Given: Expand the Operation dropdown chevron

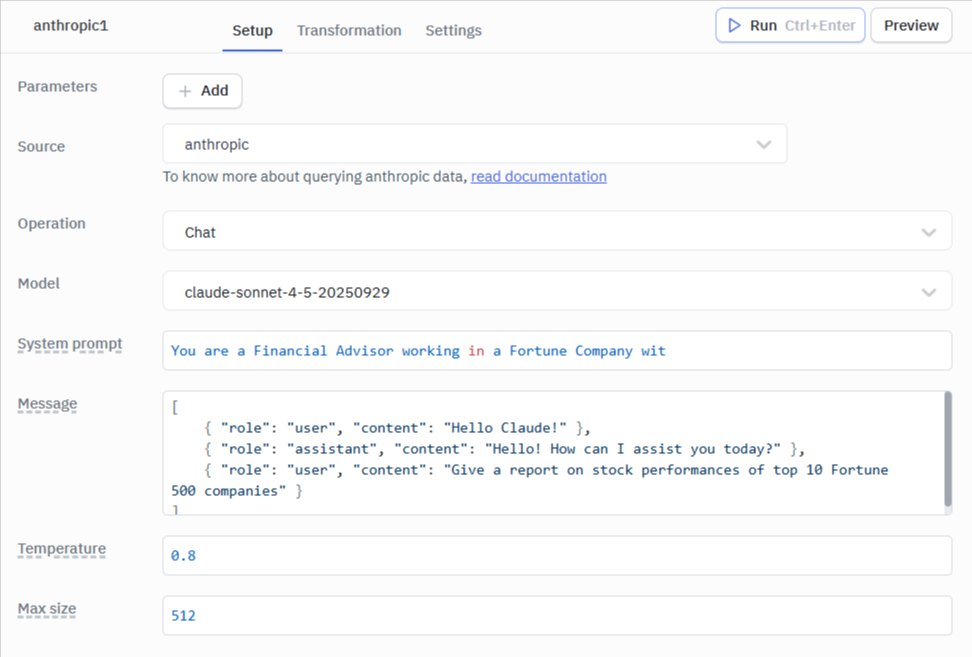Looking at the screenshot, I should pos(929,232).
